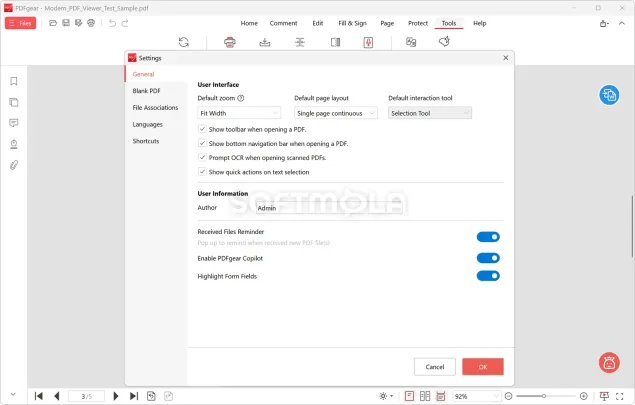Open the attachments paperclip sidebar panel
The width and height of the screenshot is (635, 405).
click(14, 165)
